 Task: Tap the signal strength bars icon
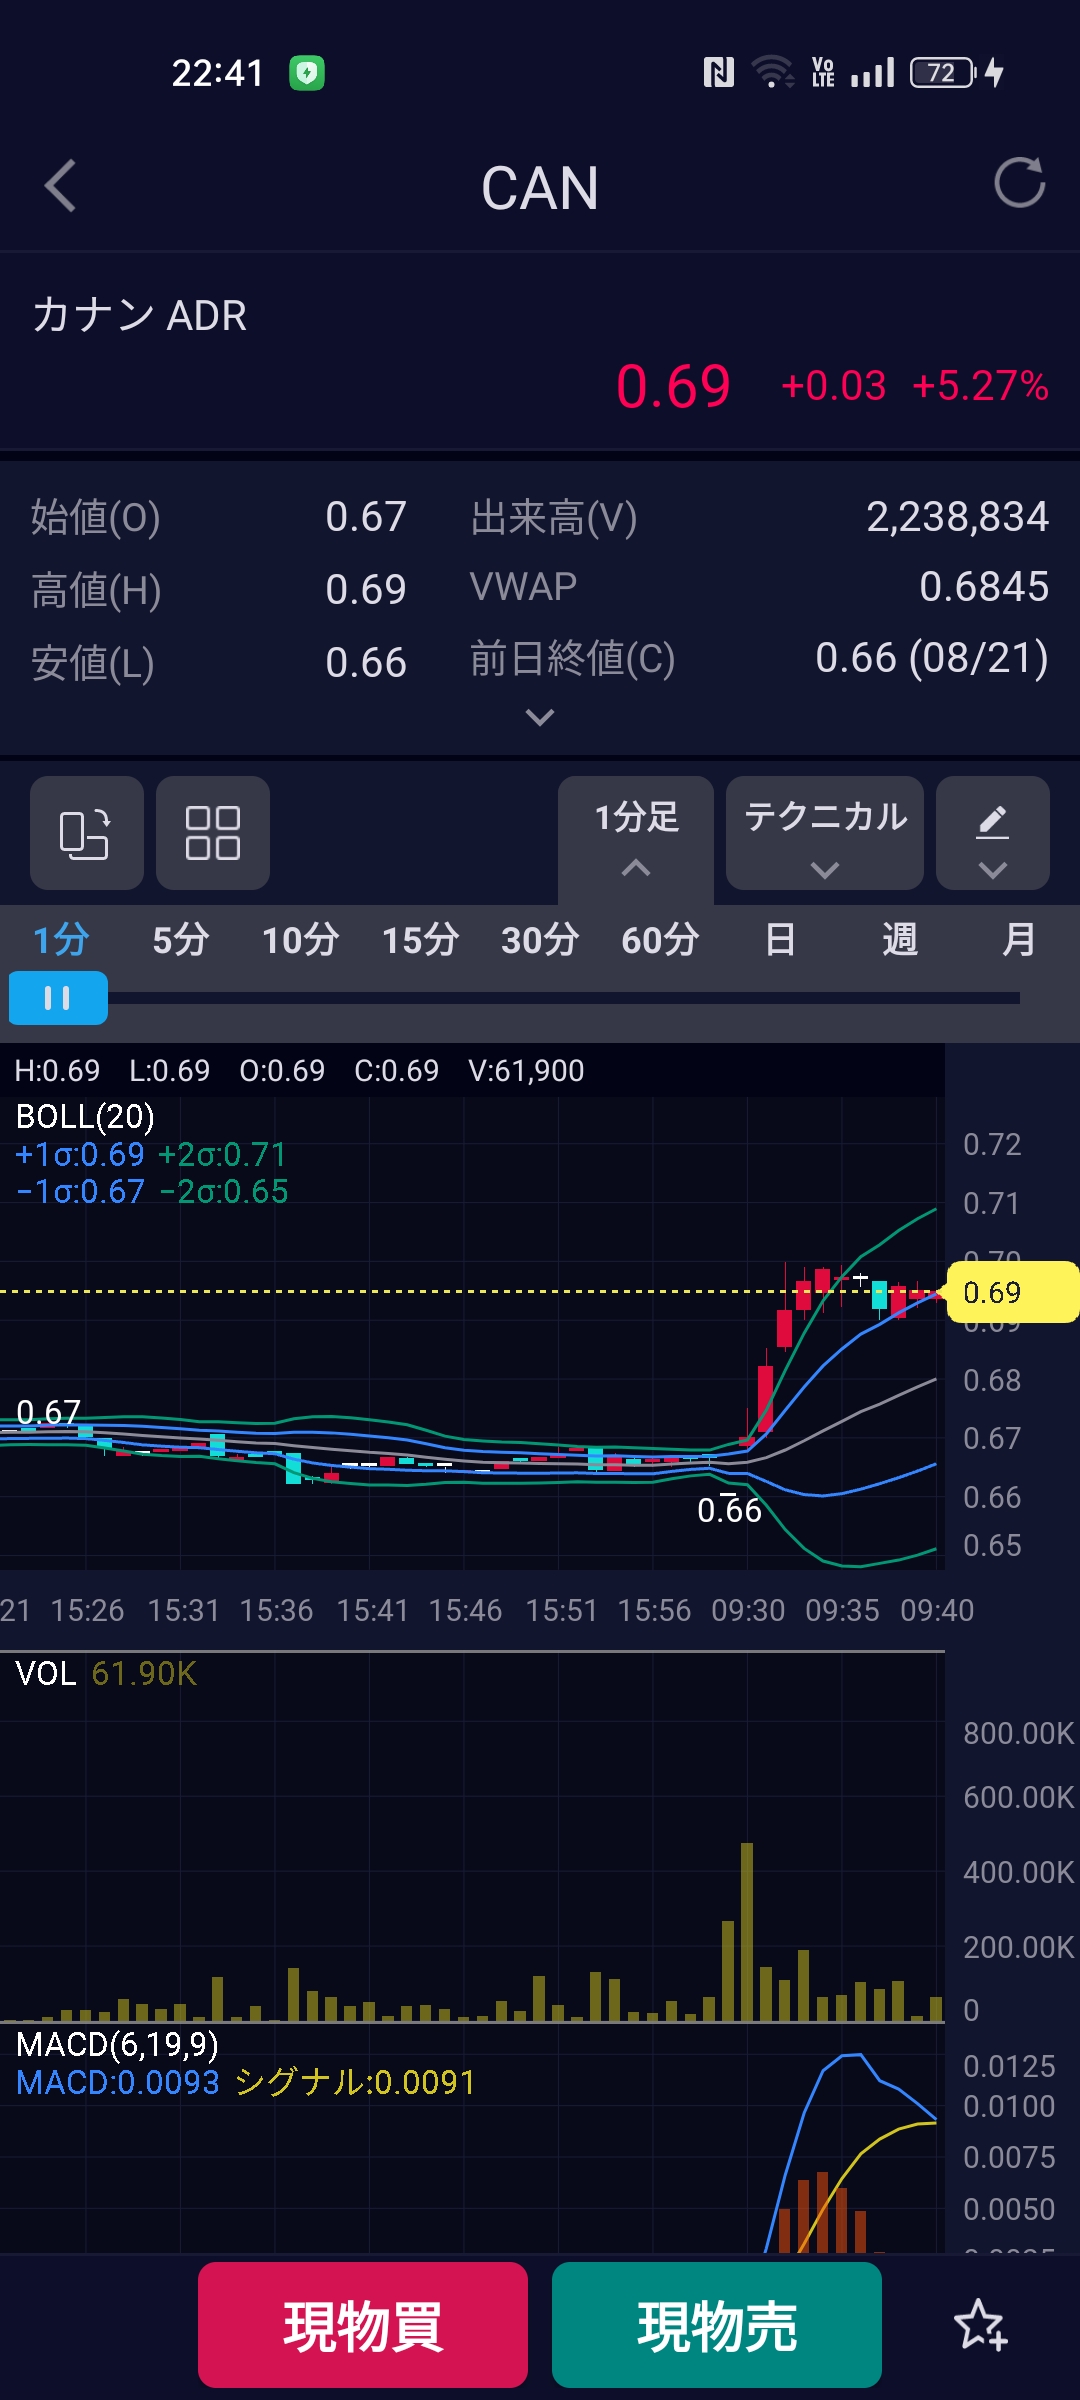(872, 72)
